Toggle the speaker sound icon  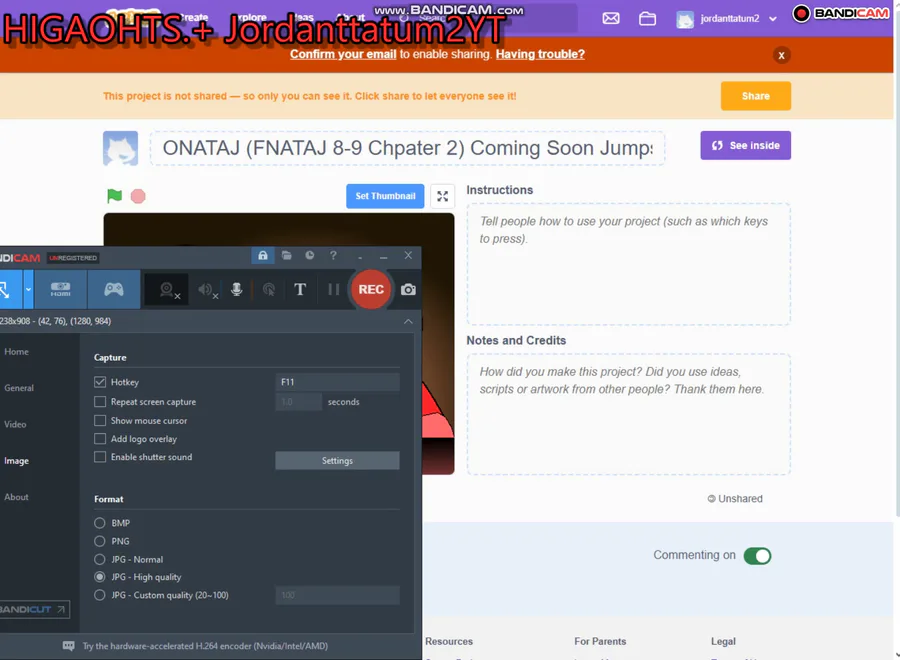coord(207,289)
